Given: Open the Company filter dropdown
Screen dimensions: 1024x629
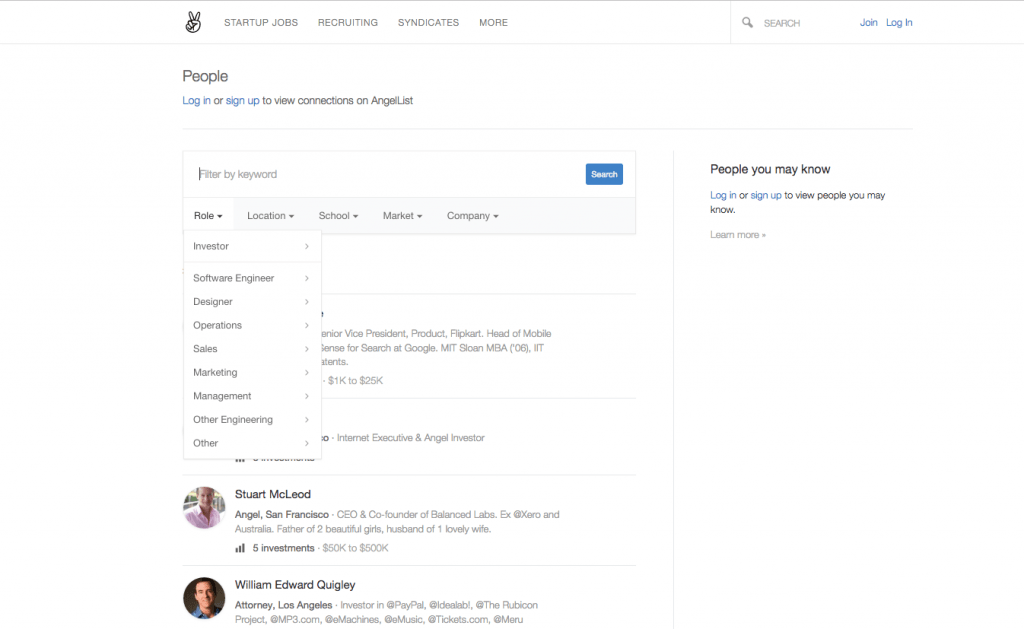Looking at the screenshot, I should (471, 215).
